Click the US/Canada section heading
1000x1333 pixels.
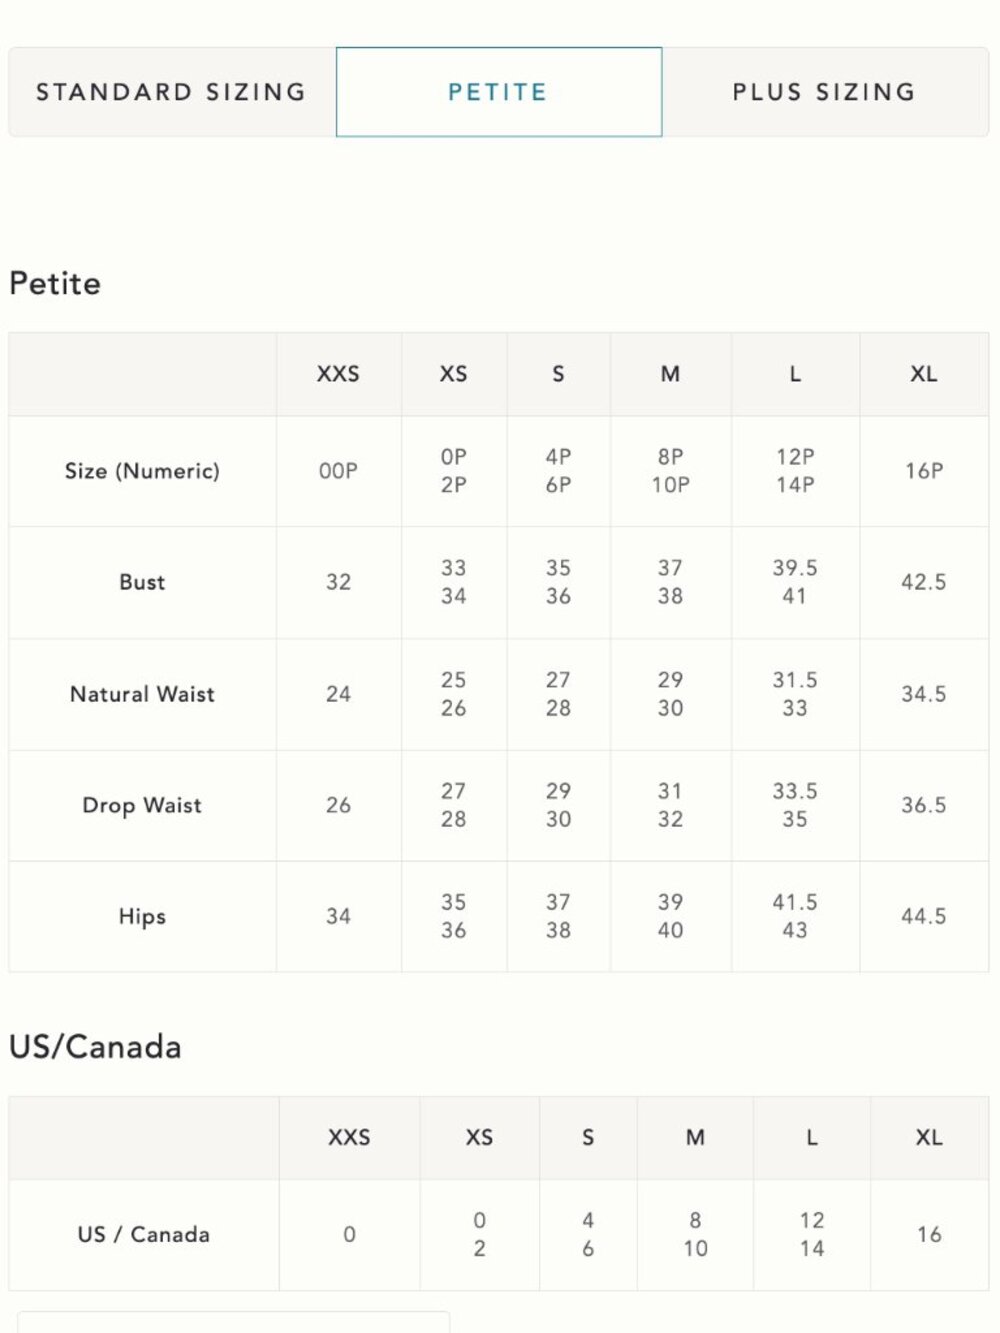[95, 1047]
